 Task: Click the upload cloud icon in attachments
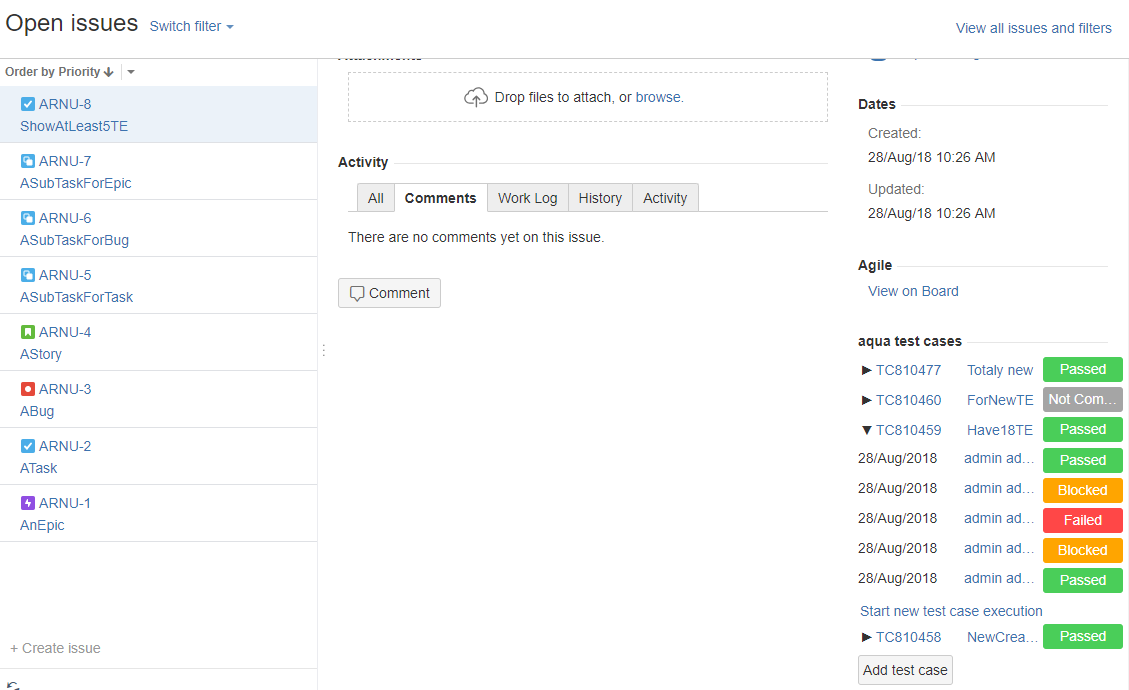click(x=476, y=97)
